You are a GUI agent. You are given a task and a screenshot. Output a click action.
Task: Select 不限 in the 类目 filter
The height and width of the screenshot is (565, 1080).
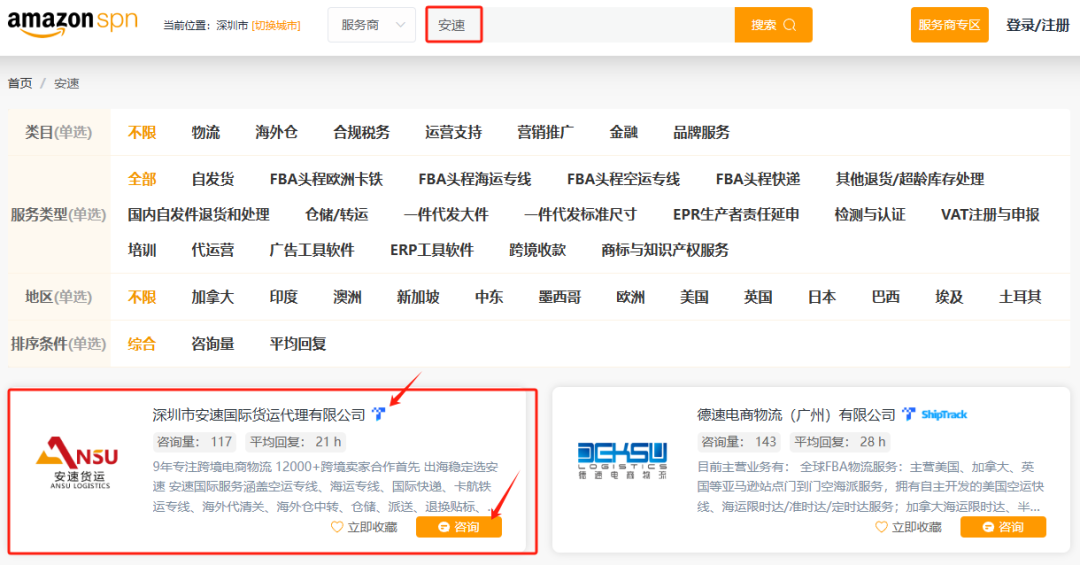[142, 132]
